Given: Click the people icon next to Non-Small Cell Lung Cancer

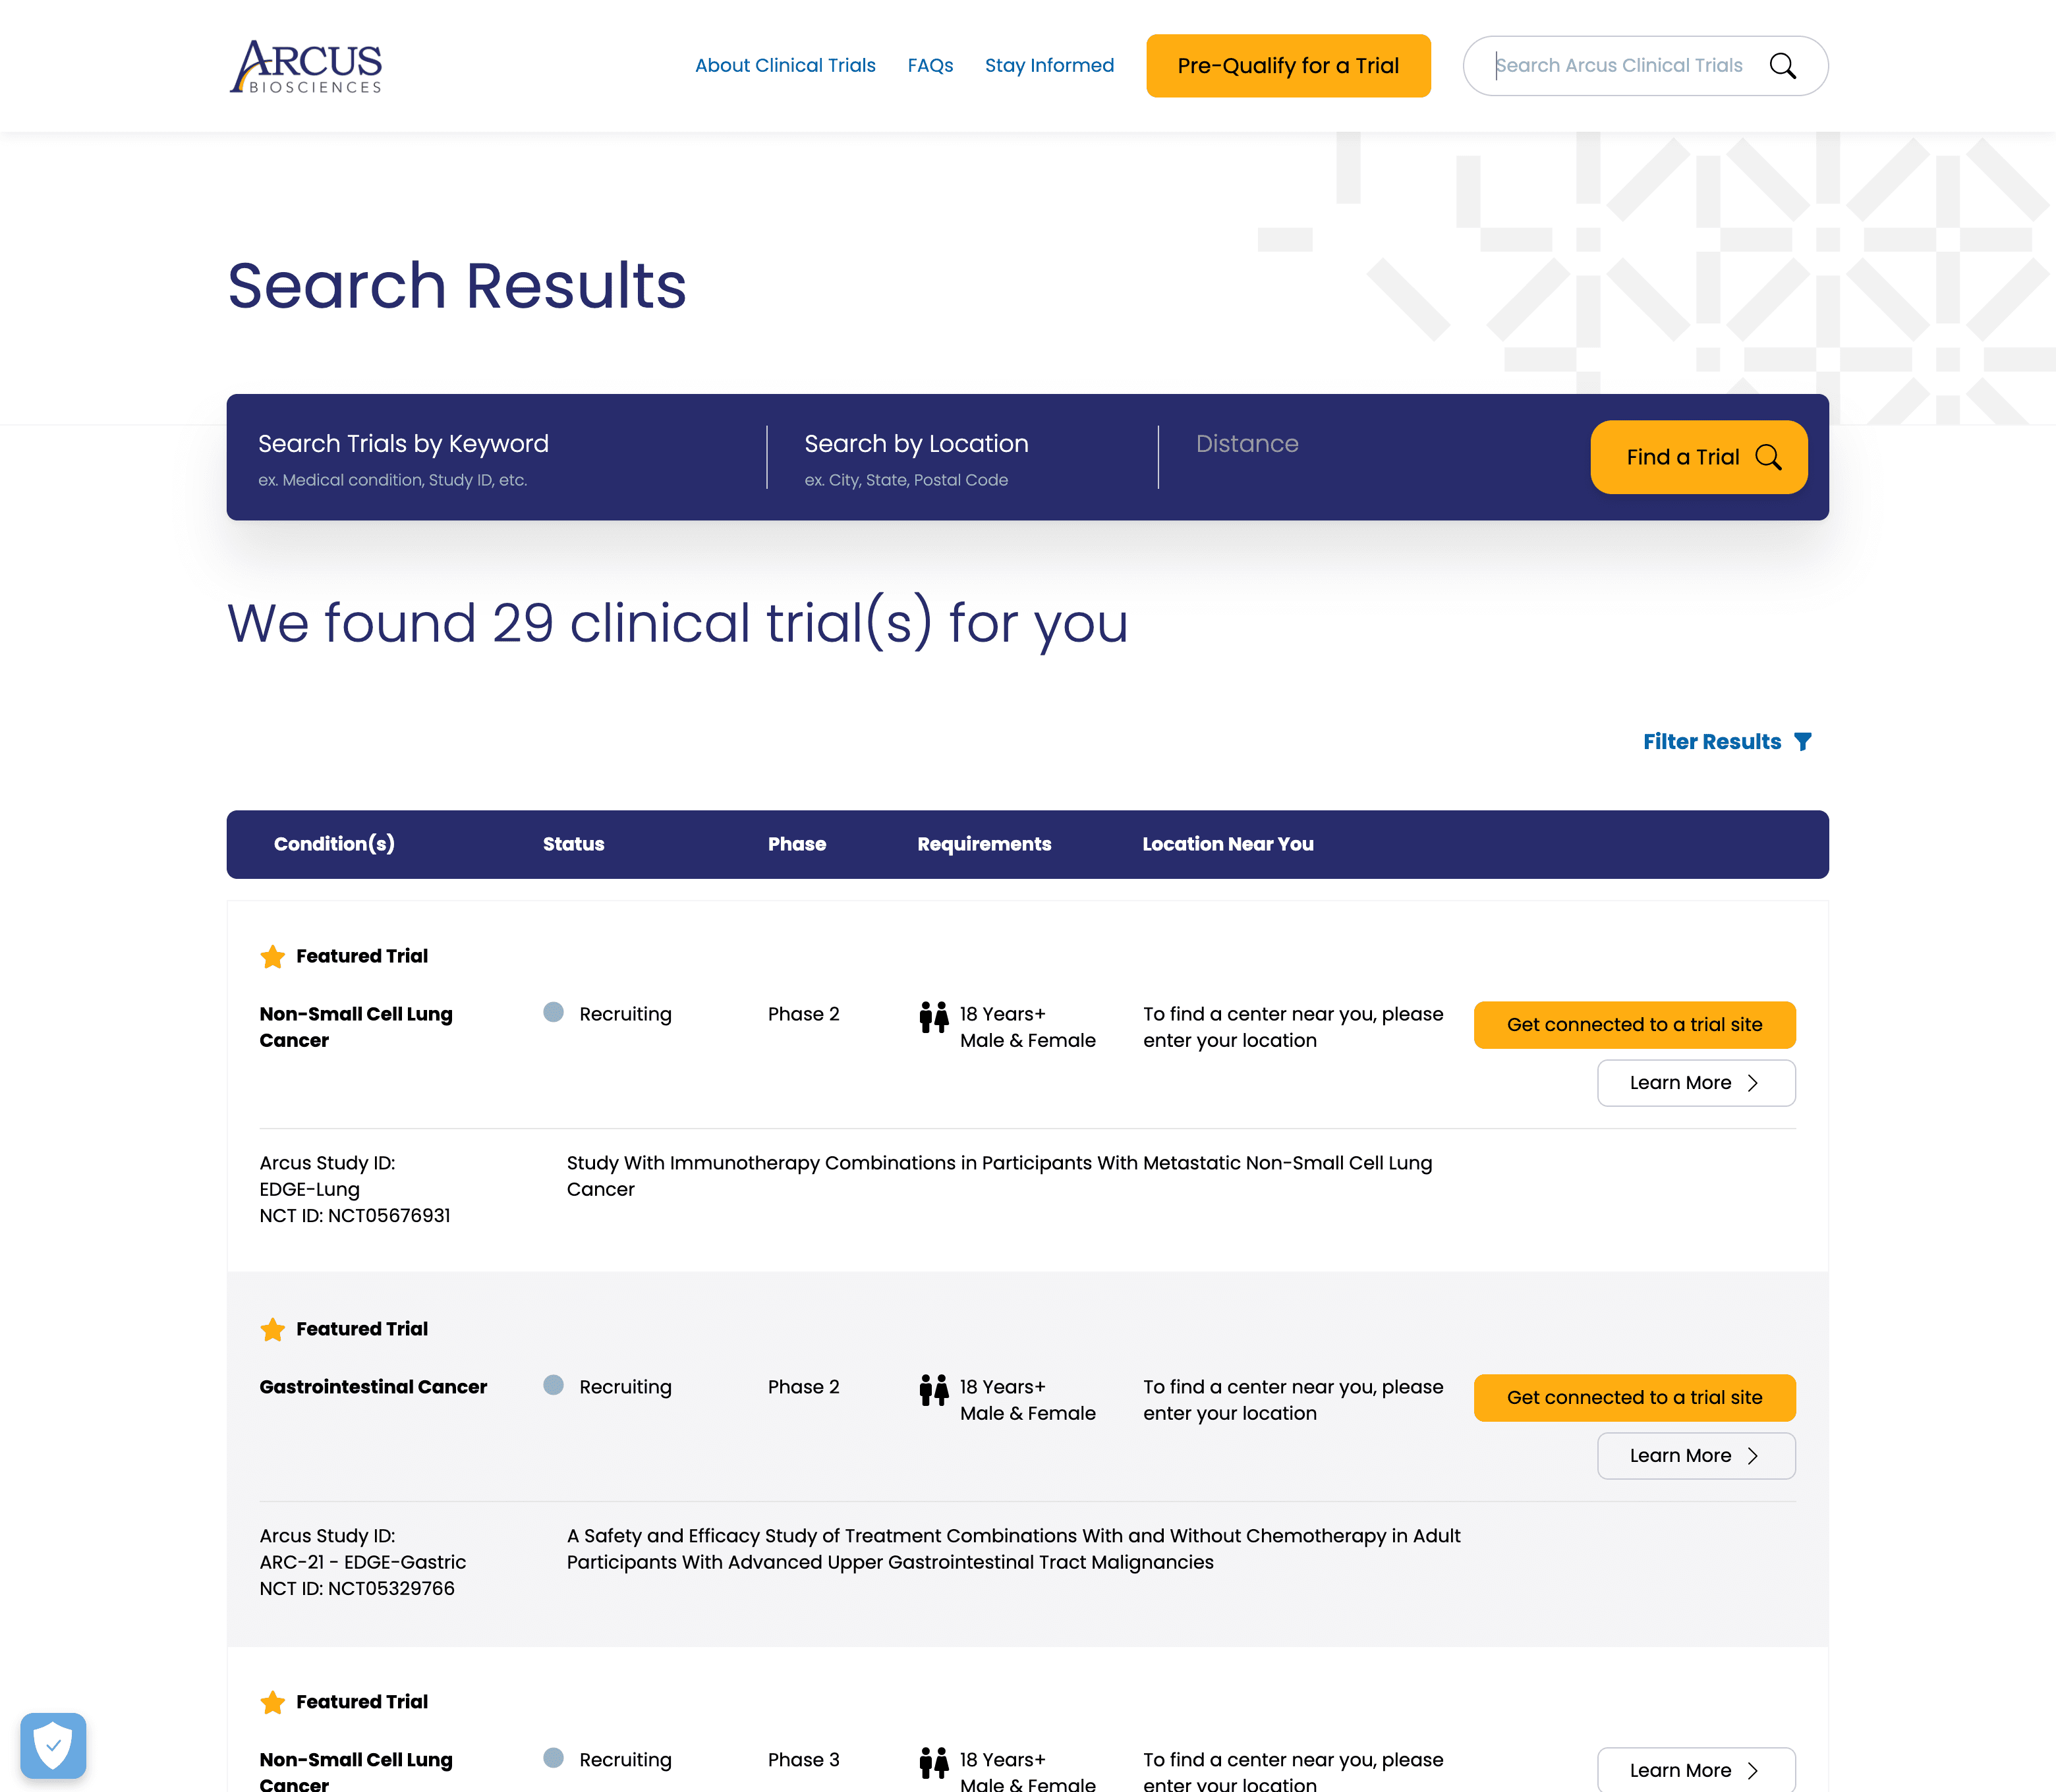Looking at the screenshot, I should pyautogui.click(x=934, y=1026).
